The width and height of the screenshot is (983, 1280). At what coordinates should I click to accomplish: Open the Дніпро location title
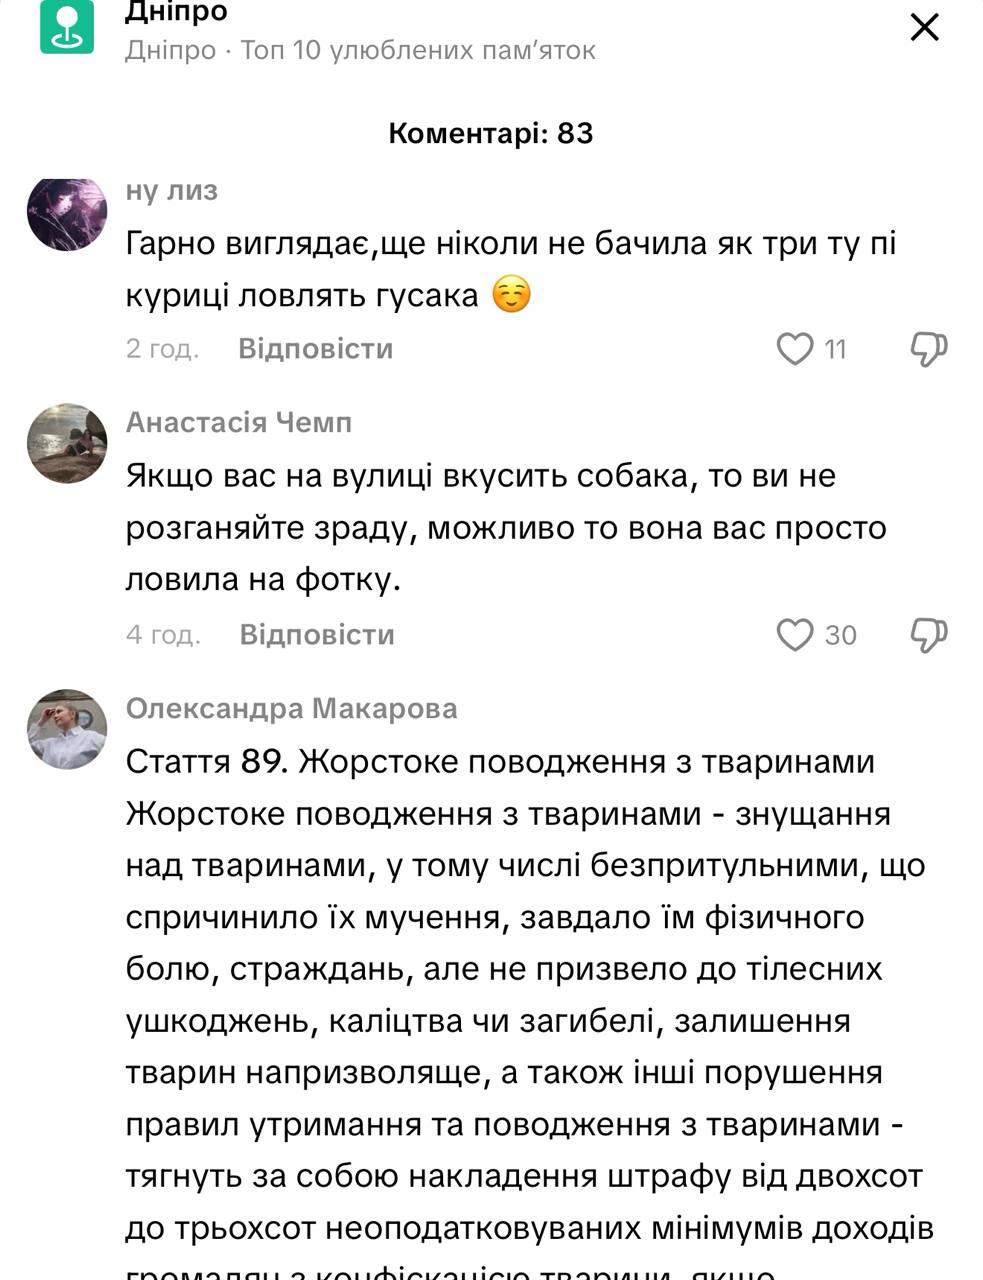177,12
